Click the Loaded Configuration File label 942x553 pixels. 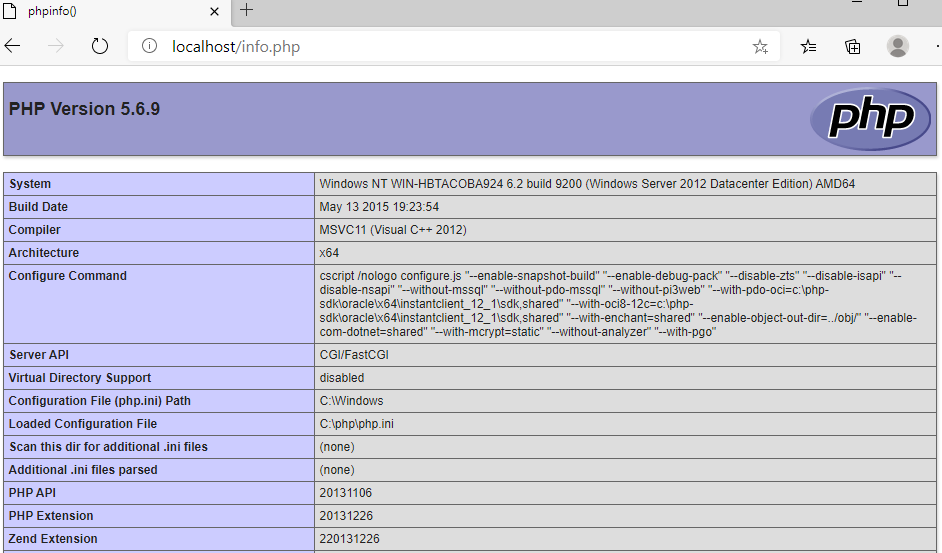[x=82, y=424]
